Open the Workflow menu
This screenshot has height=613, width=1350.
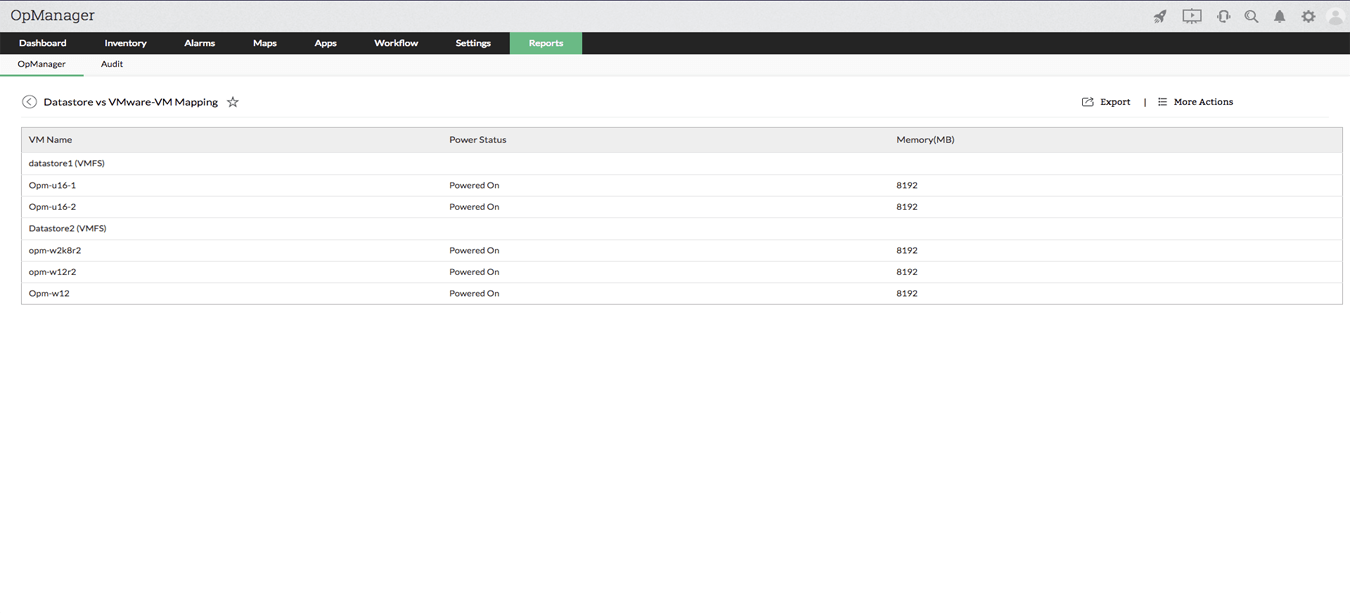click(x=396, y=43)
